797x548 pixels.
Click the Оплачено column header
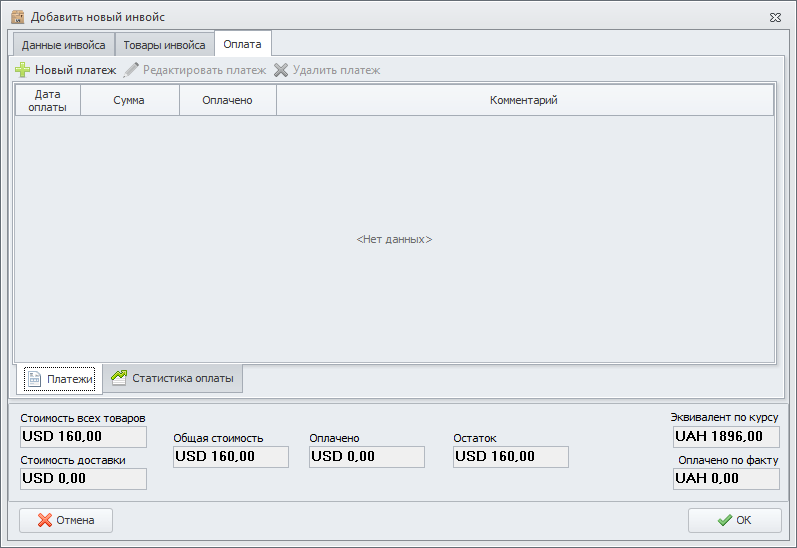(227, 100)
